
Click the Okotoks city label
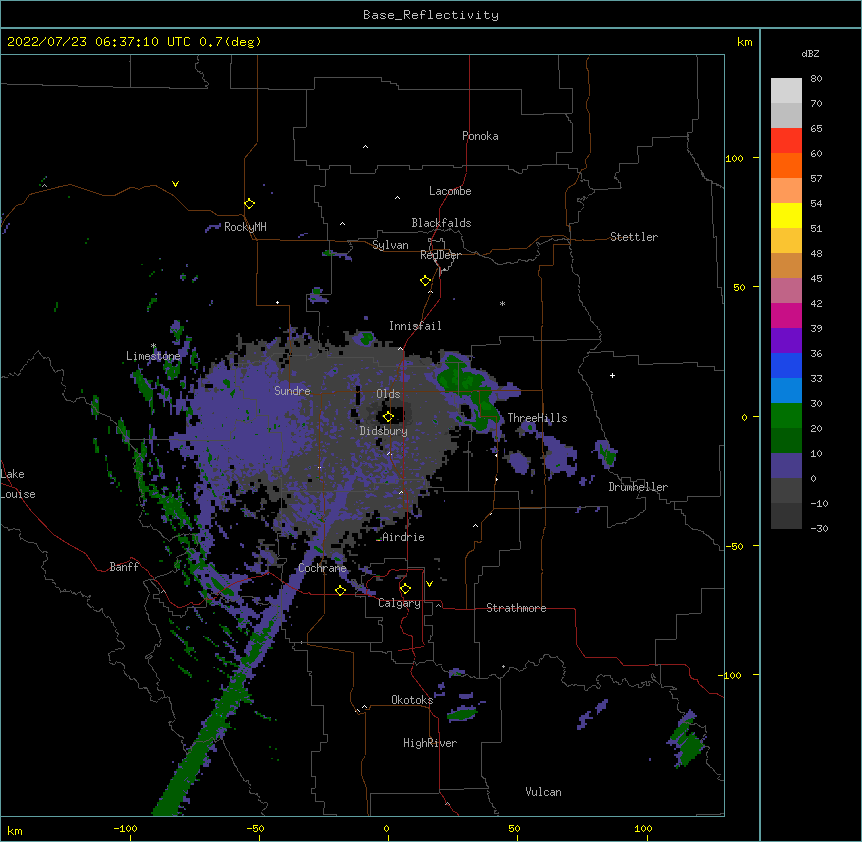pos(412,700)
